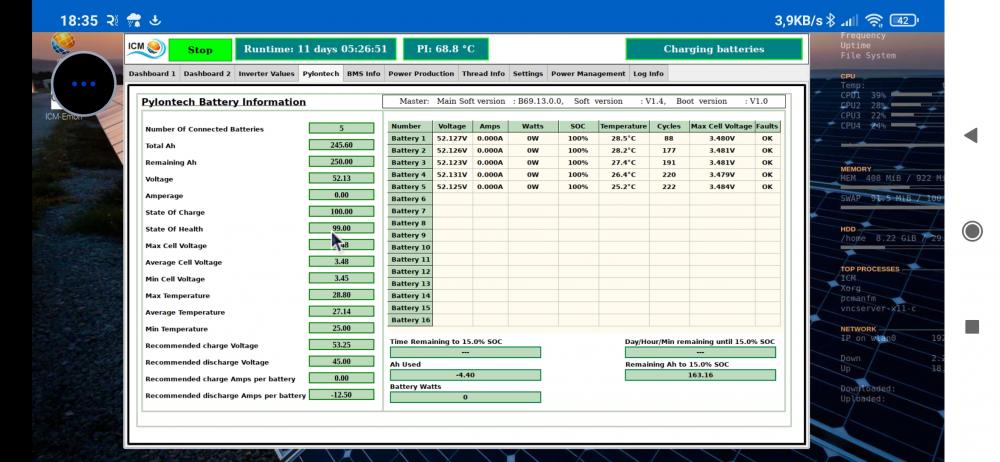Click Battery 5 cycles cell 222
The image size is (1000, 462).
pos(669,187)
